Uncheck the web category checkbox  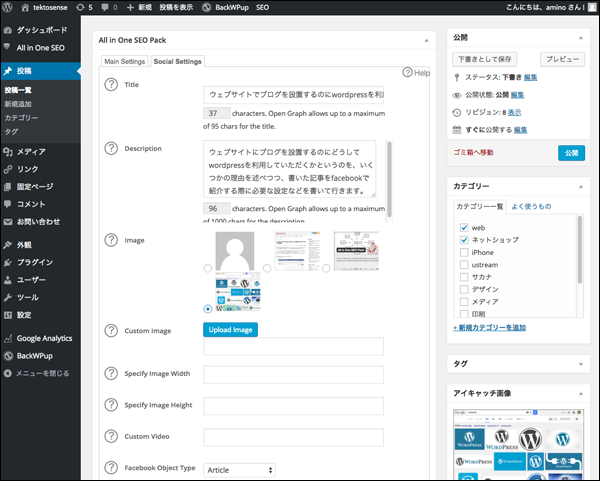[464, 227]
